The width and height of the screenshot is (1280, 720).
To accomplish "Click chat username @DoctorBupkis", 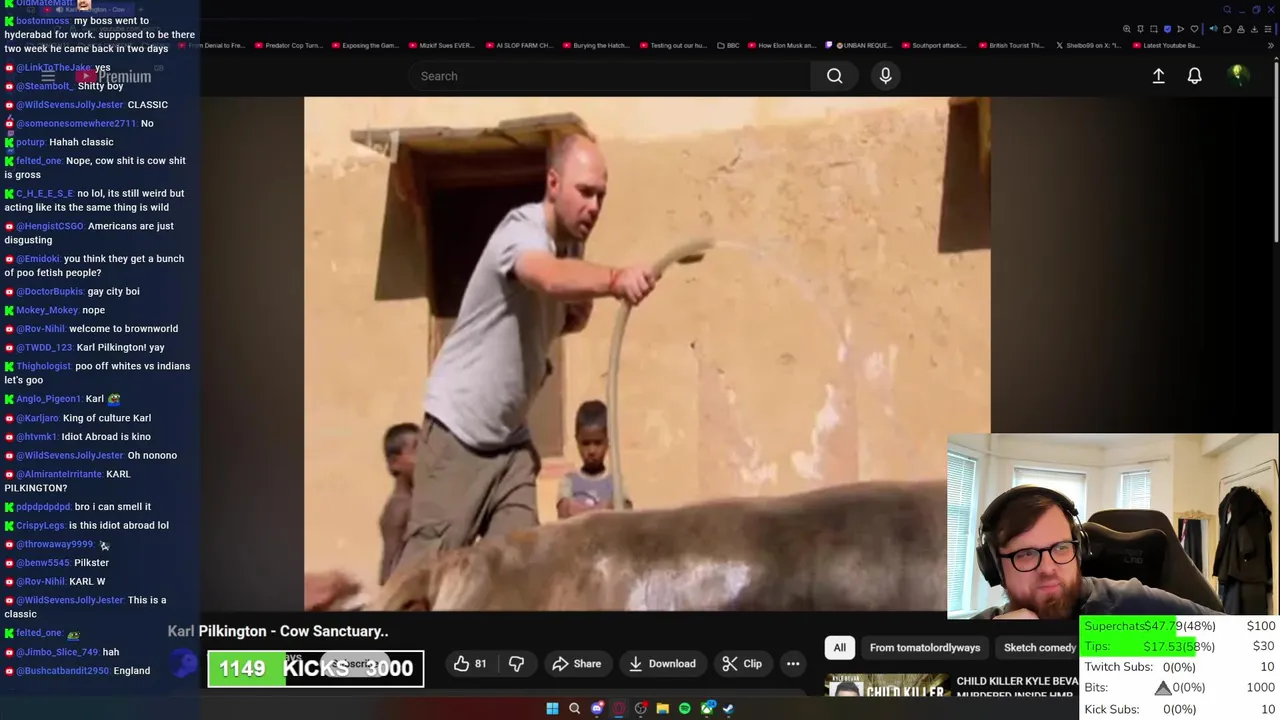I will (50, 292).
